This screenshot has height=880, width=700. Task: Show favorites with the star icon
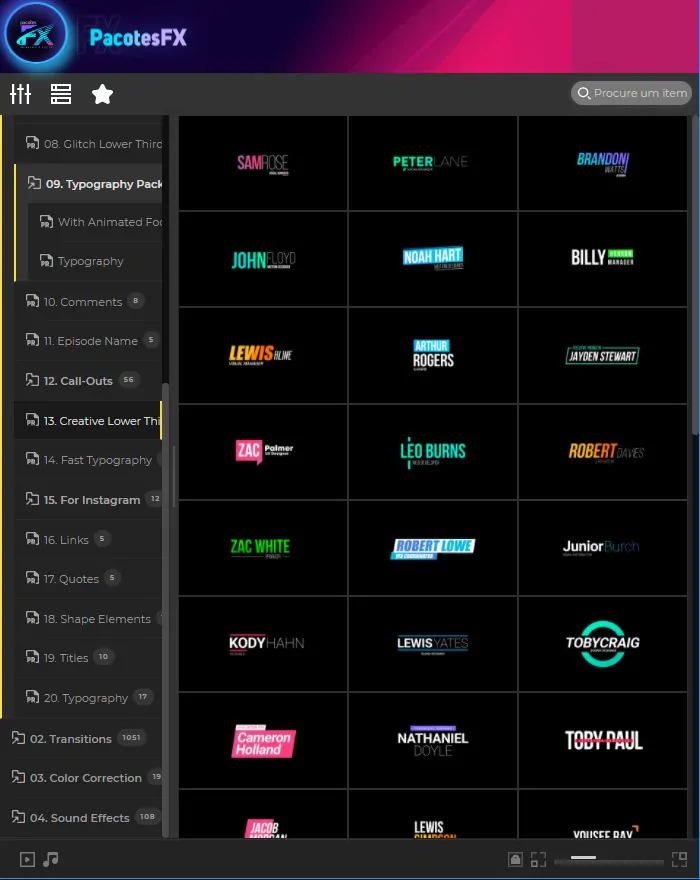tap(102, 94)
